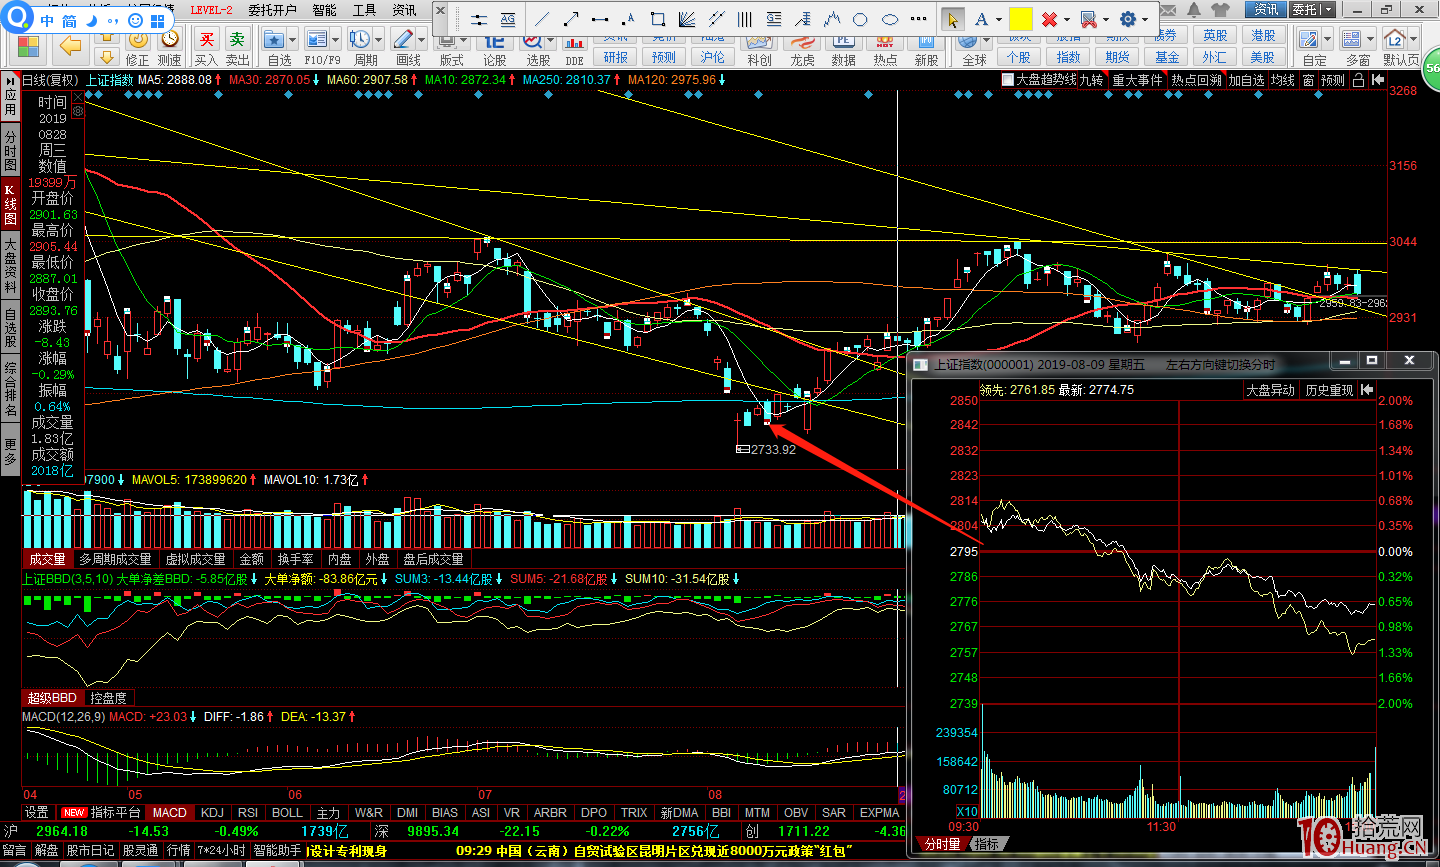The height and width of the screenshot is (867, 1440).
Task: Select the wave line drawing tool
Action: pos(832,19)
